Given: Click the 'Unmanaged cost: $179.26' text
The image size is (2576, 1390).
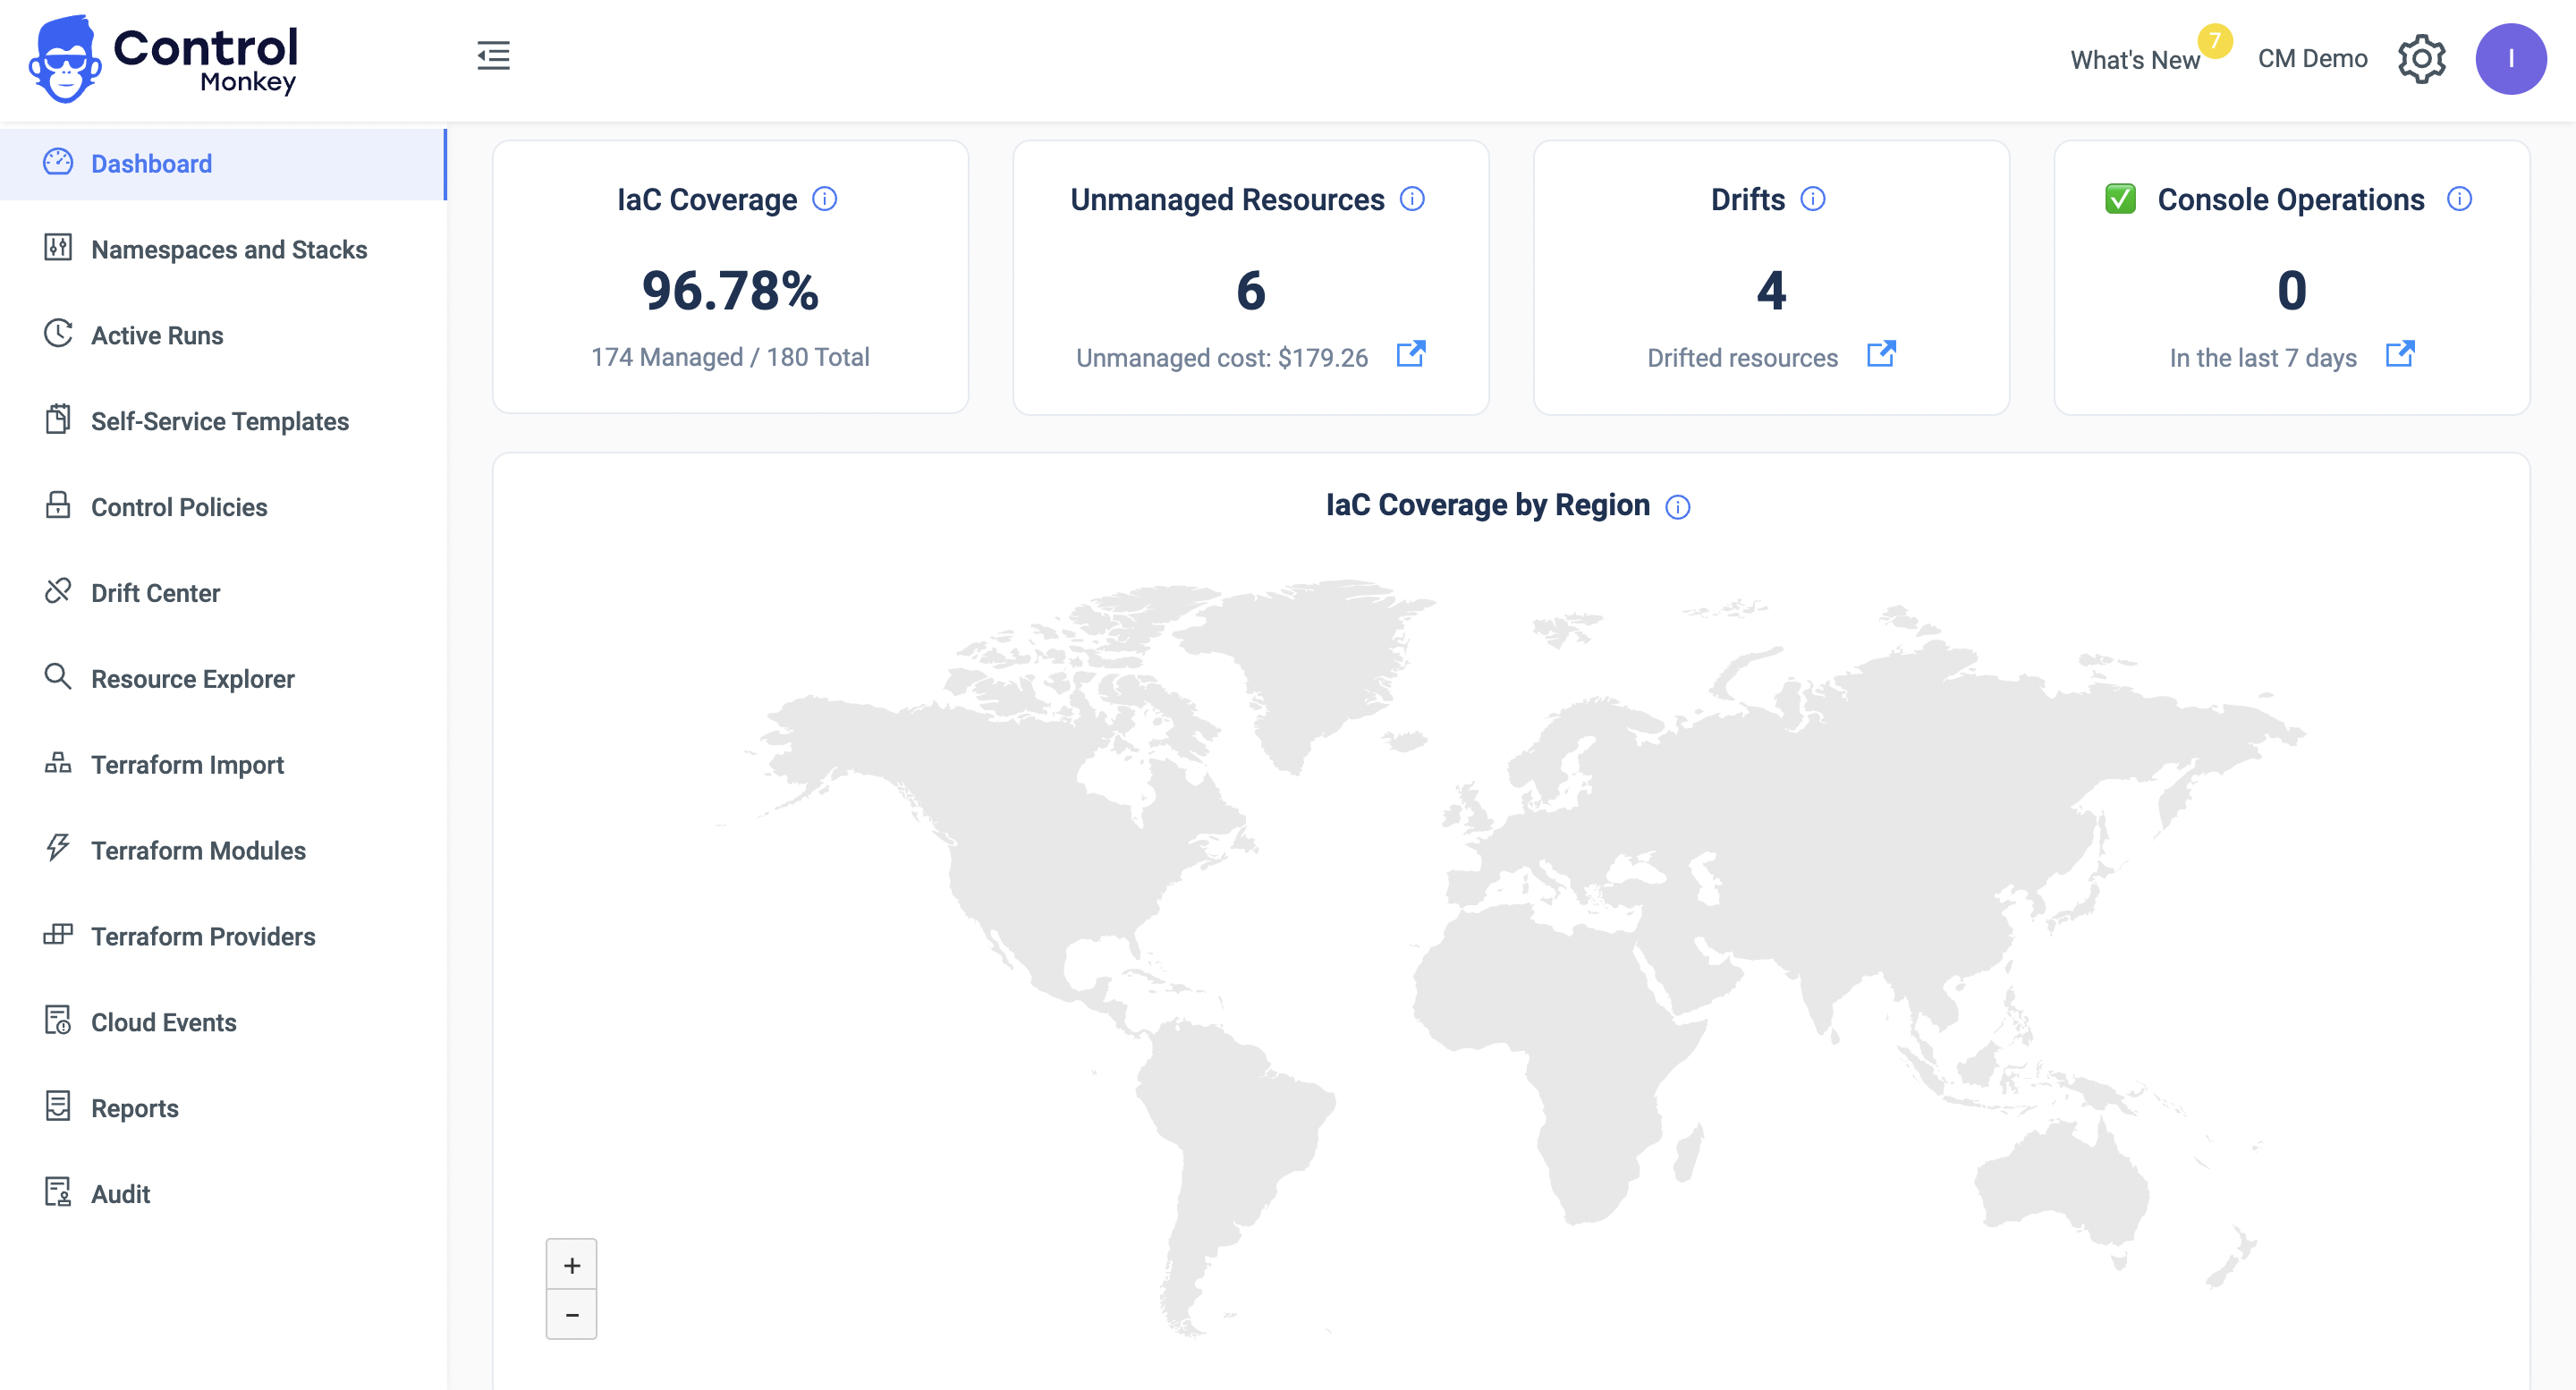Looking at the screenshot, I should pyautogui.click(x=1221, y=358).
